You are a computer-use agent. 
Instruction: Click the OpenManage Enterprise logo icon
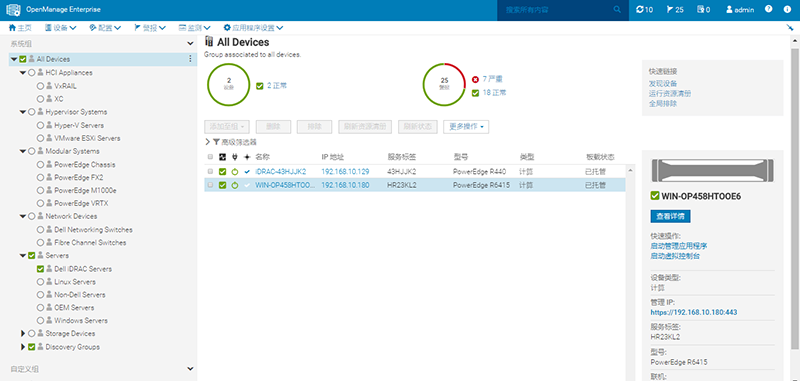coord(13,10)
